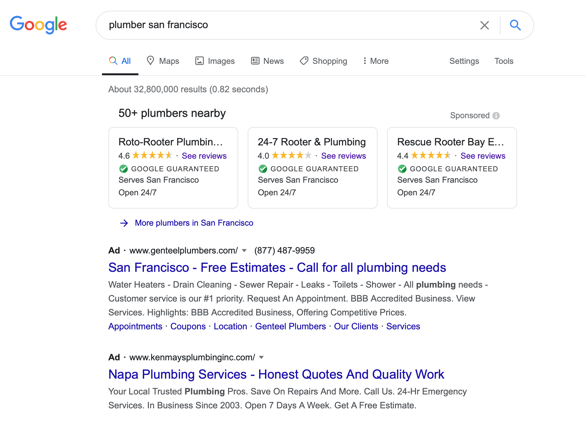Click the Sponsored info icon
Screen dimensions: 586x421
(496, 116)
